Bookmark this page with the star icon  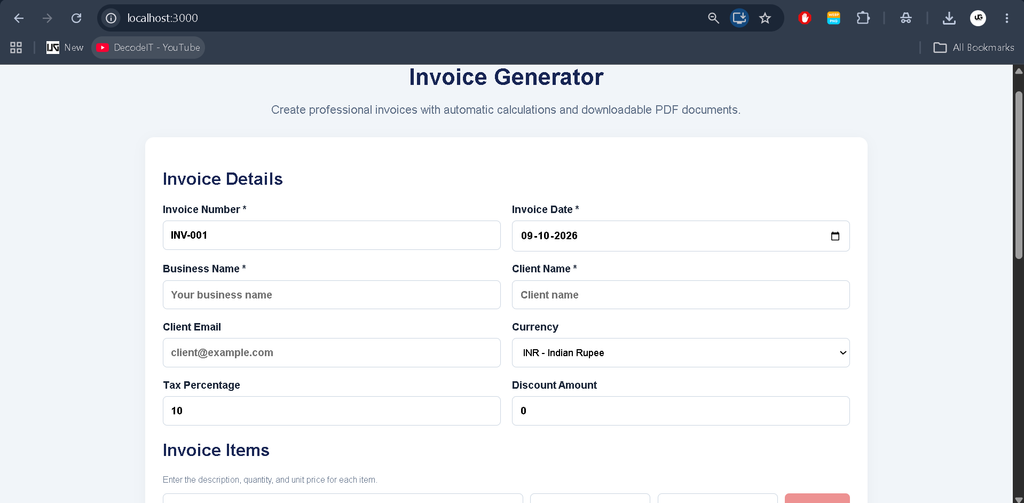click(x=765, y=18)
